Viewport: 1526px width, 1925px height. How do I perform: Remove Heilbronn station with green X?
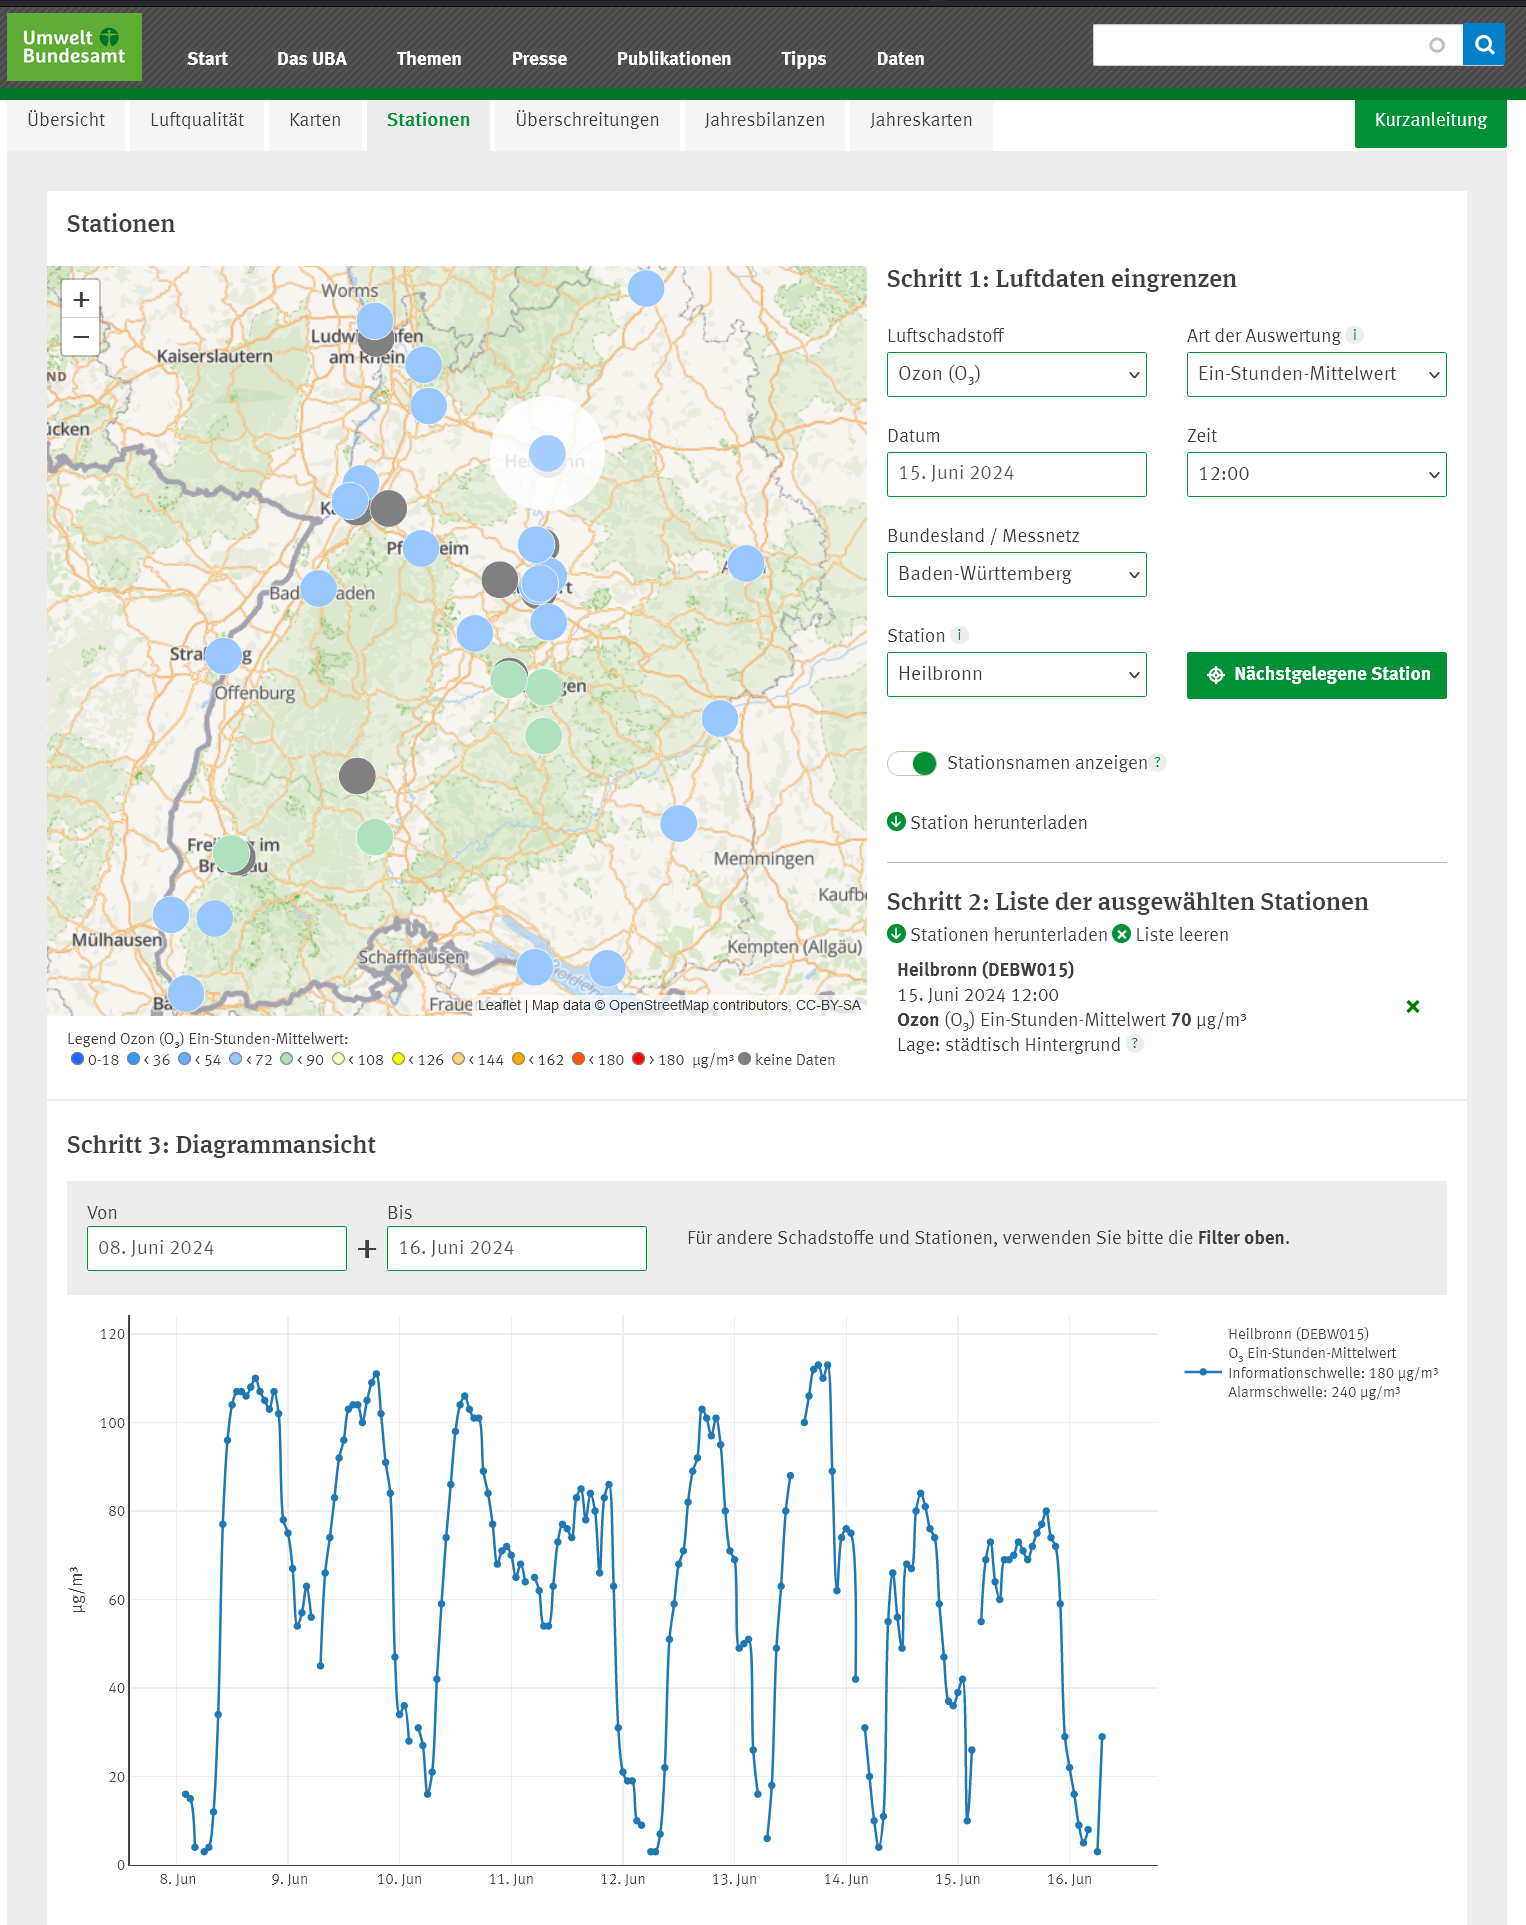tap(1413, 1007)
